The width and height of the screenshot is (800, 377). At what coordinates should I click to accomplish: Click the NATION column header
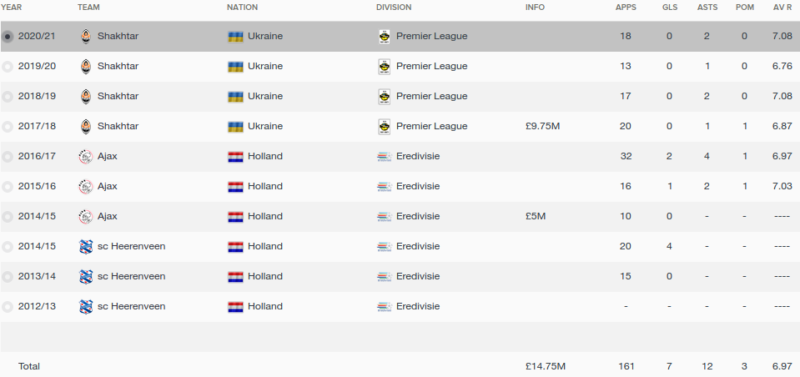coord(242,7)
